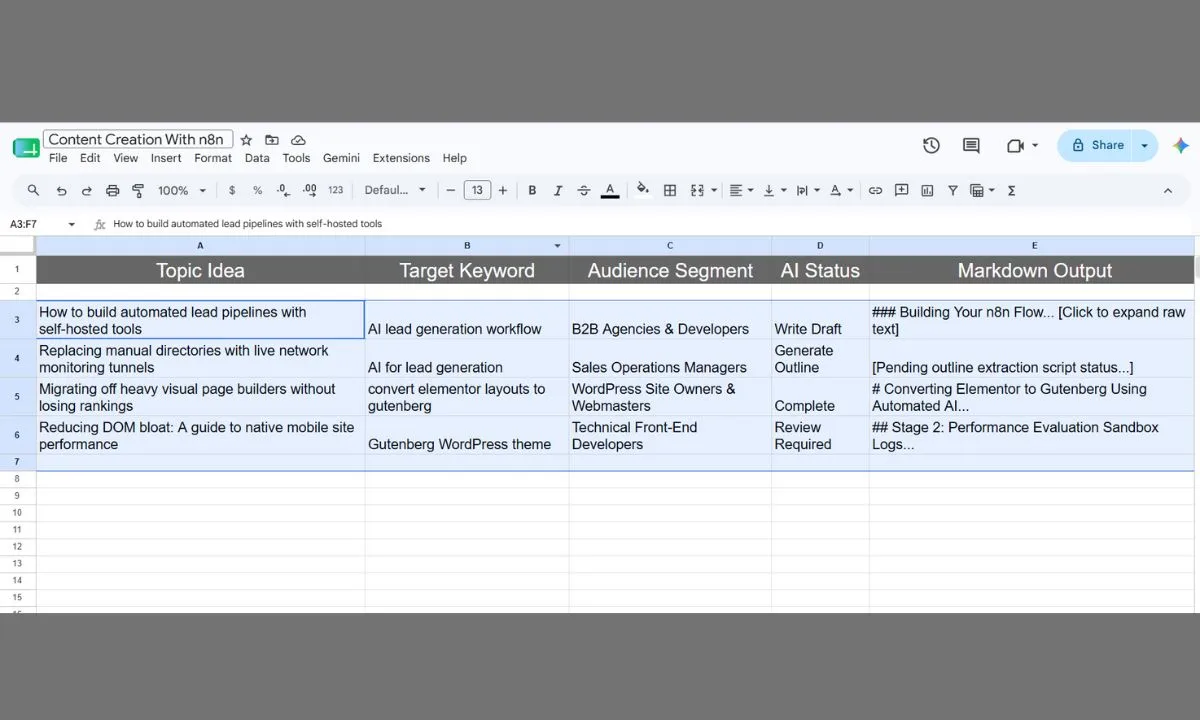Toggle strikethrough formatting
1200x720 pixels.
tap(584, 190)
